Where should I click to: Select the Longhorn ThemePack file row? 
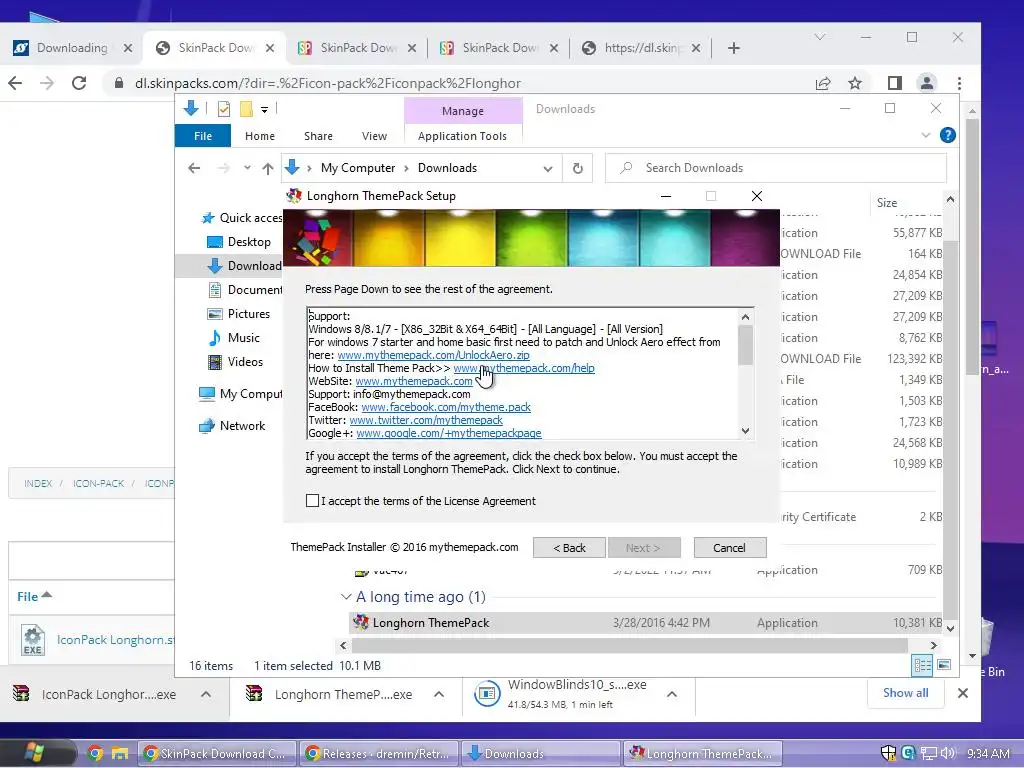(x=645, y=623)
